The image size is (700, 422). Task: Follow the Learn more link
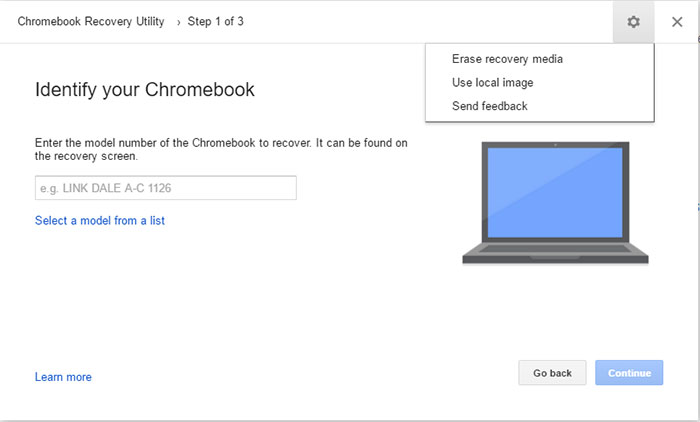point(63,377)
